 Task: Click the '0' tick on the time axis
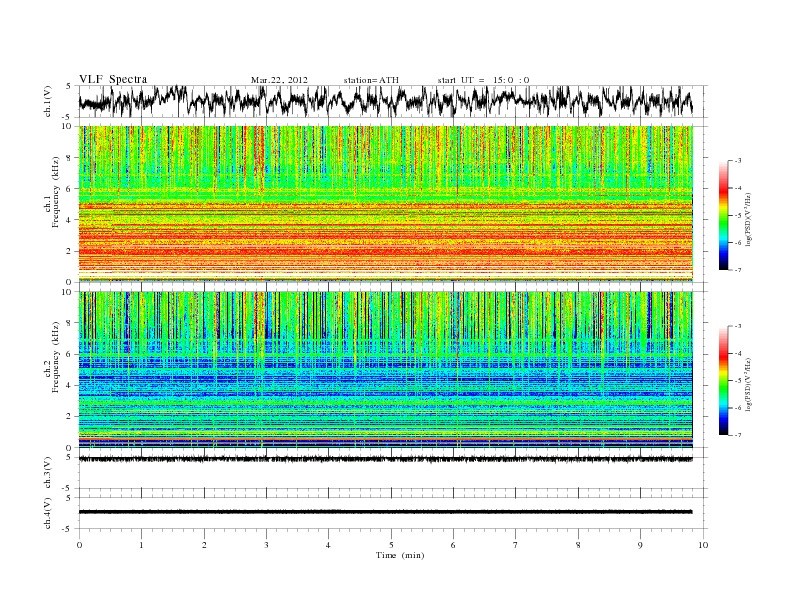(79, 545)
